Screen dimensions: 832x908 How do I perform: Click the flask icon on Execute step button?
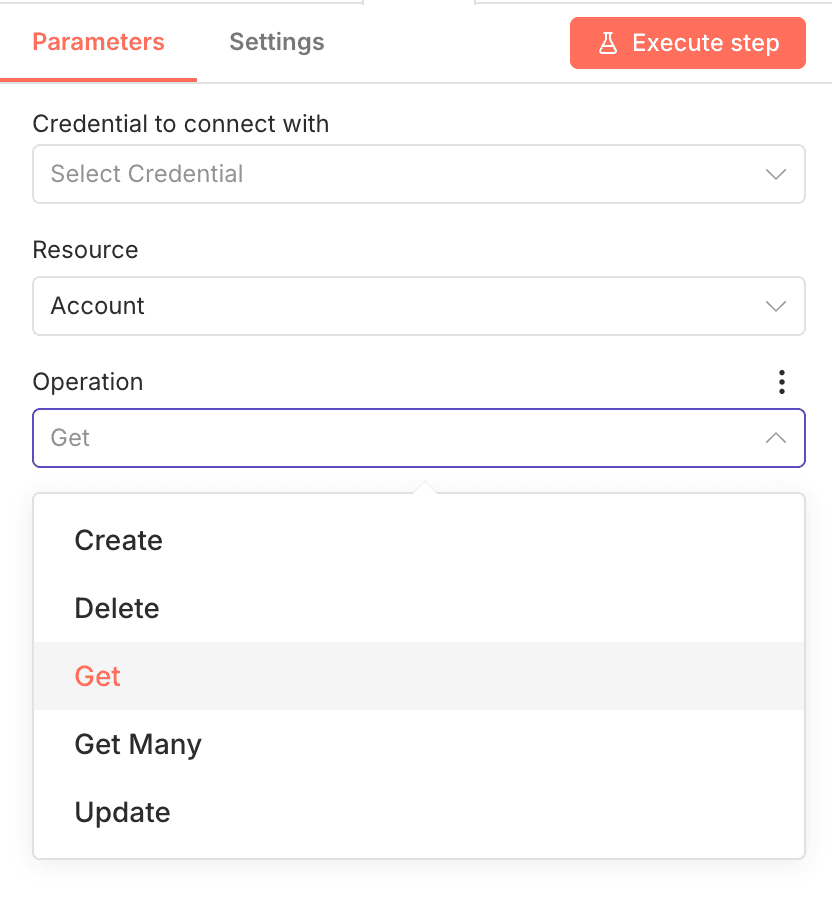click(x=608, y=43)
